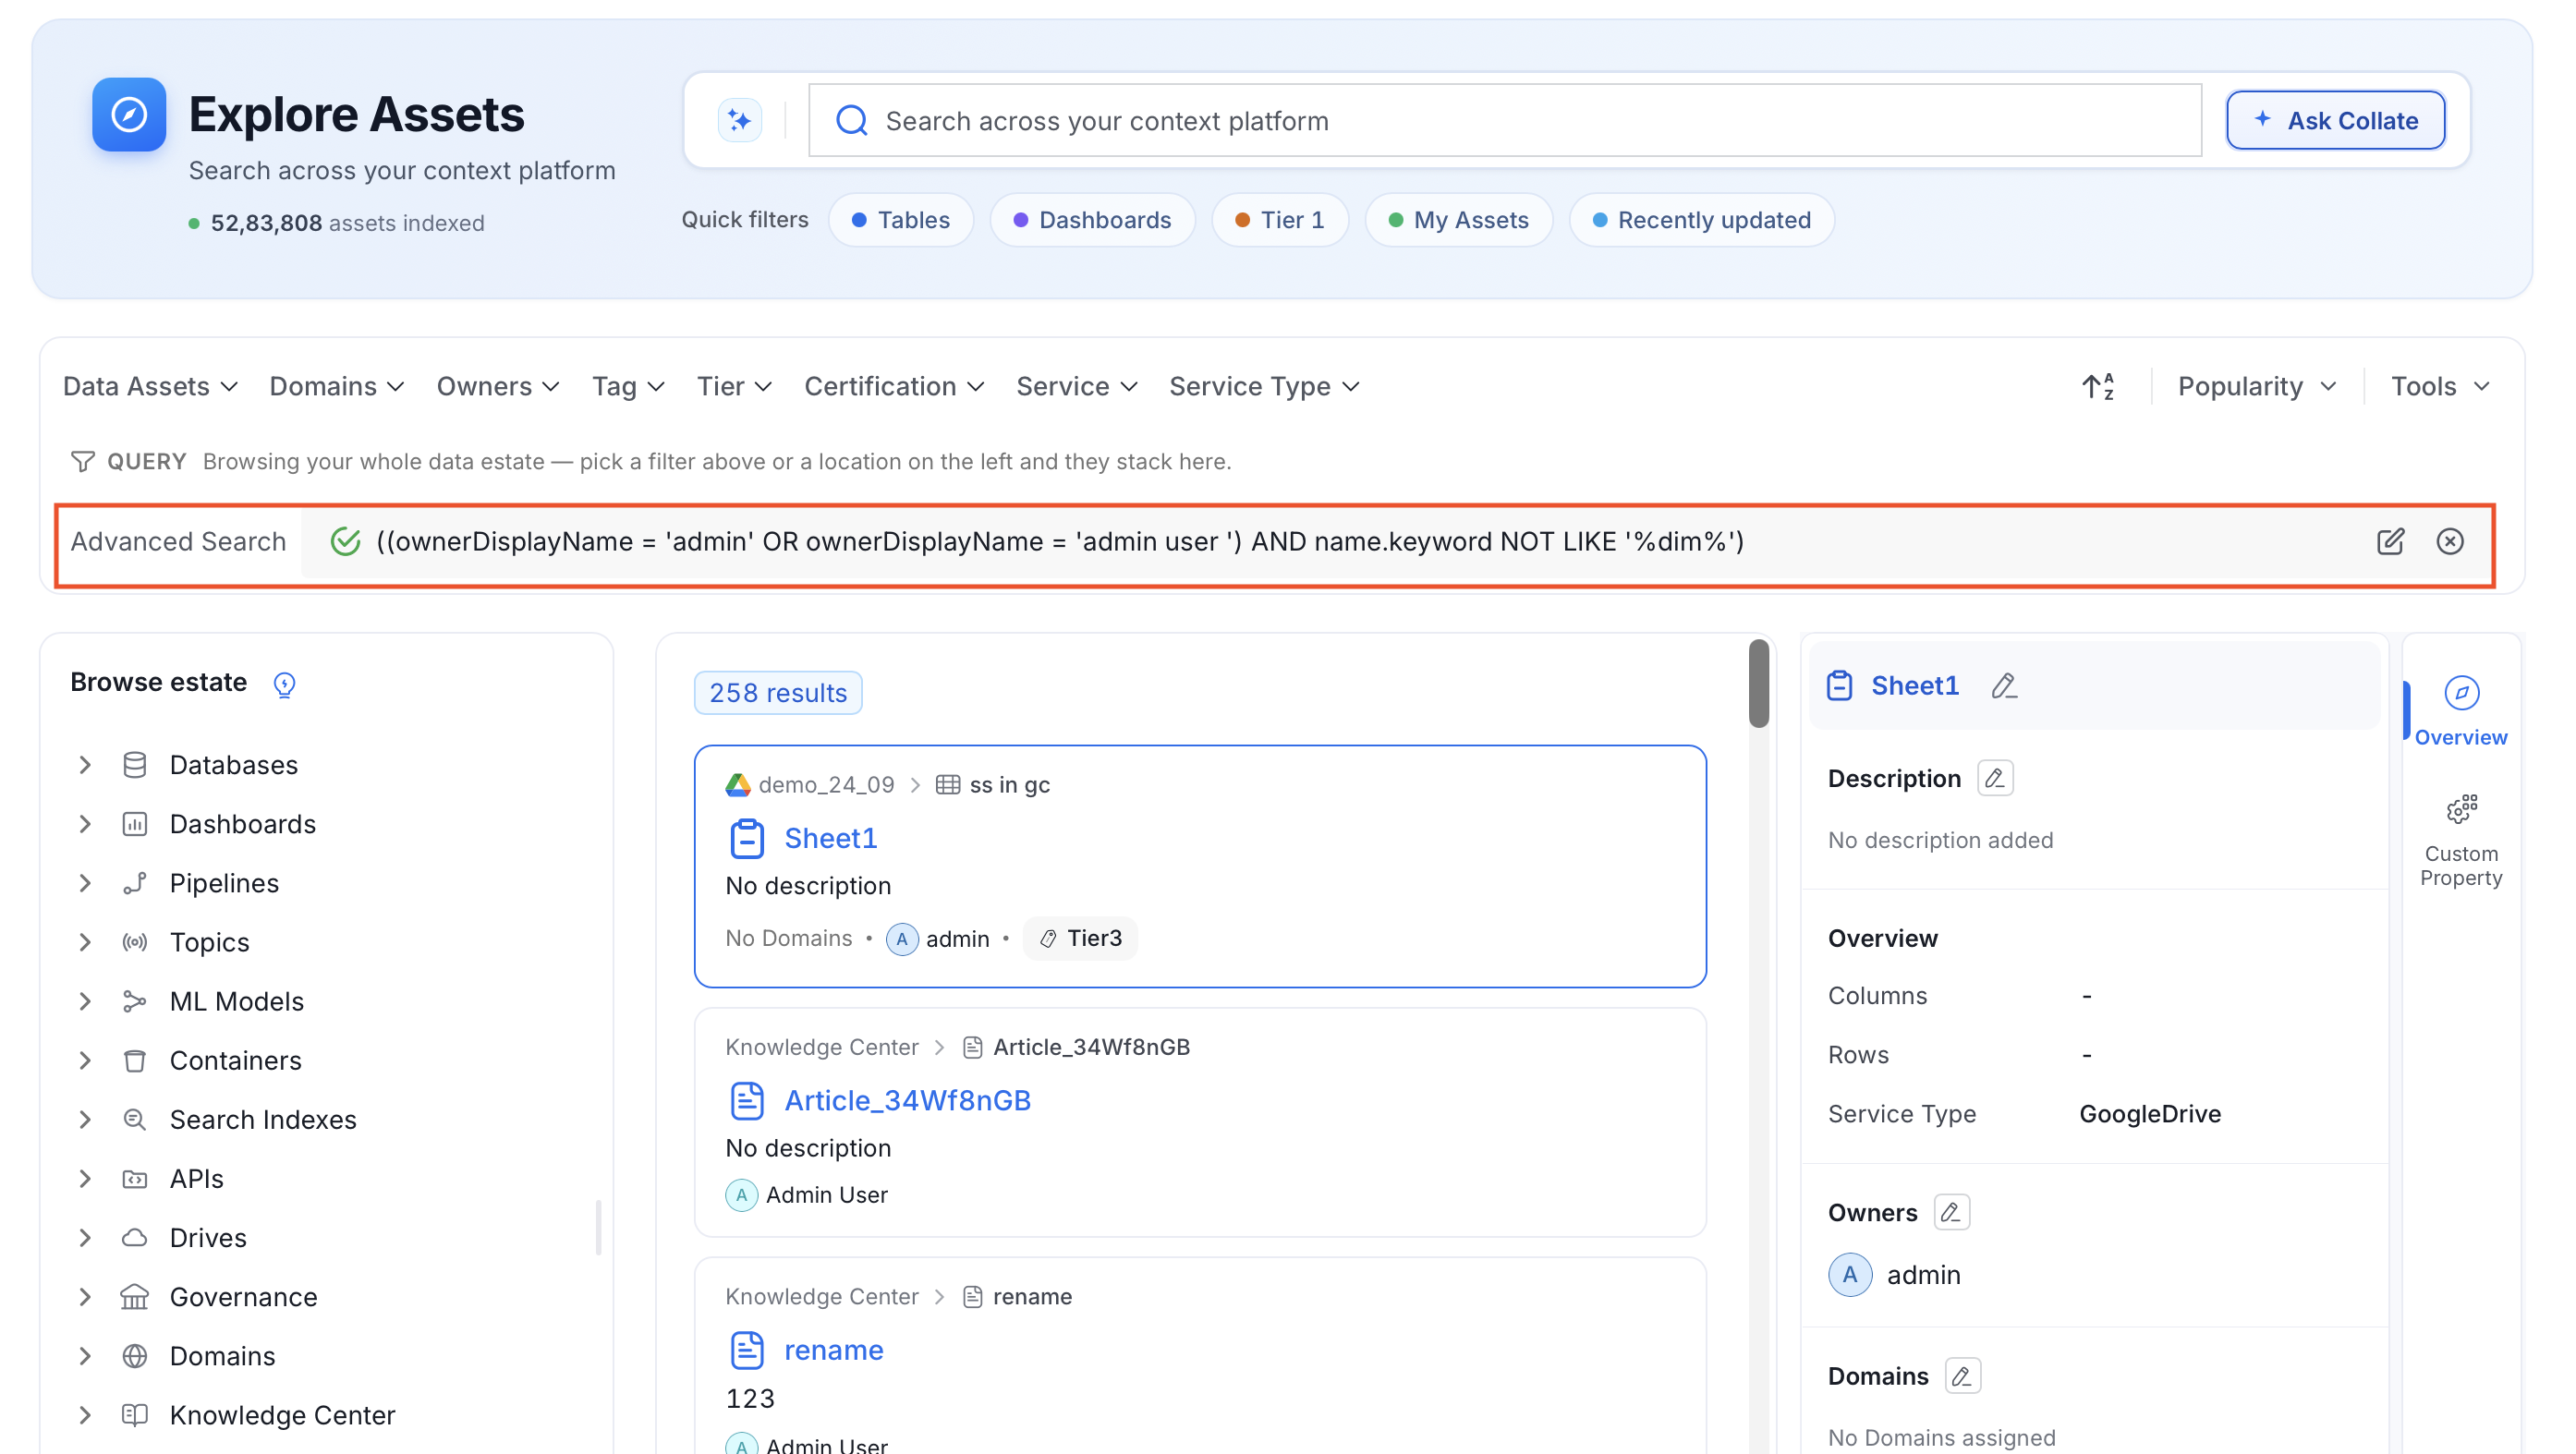Click the Dashboards tree icon
Image resolution: width=2576 pixels, height=1454 pixels.
tap(134, 824)
